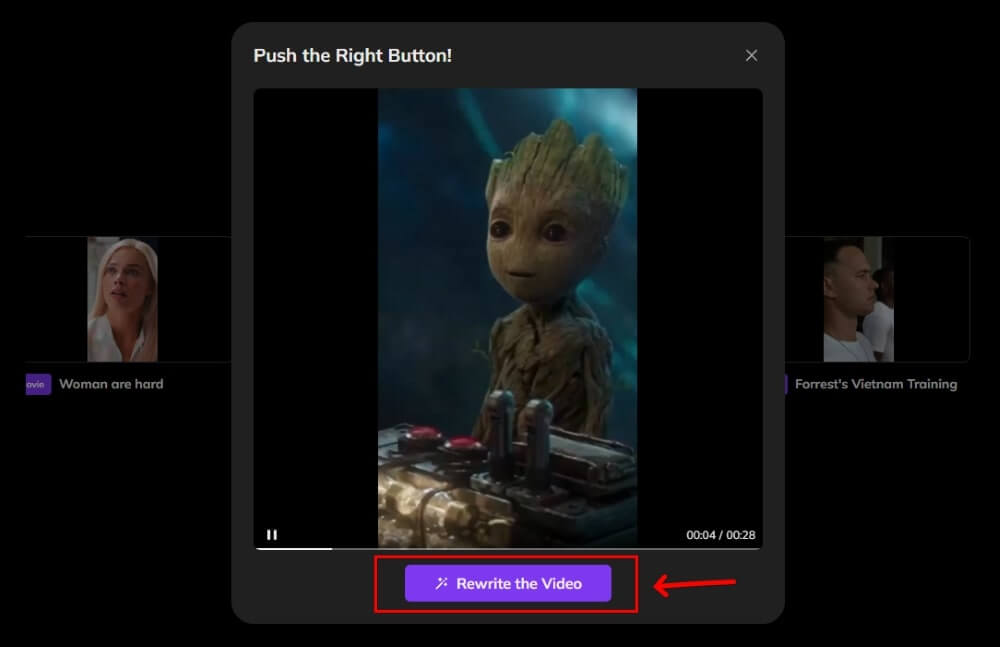The image size is (1000, 647).
Task: Click the 00:04 / 00:28 time display
Action: (720, 535)
